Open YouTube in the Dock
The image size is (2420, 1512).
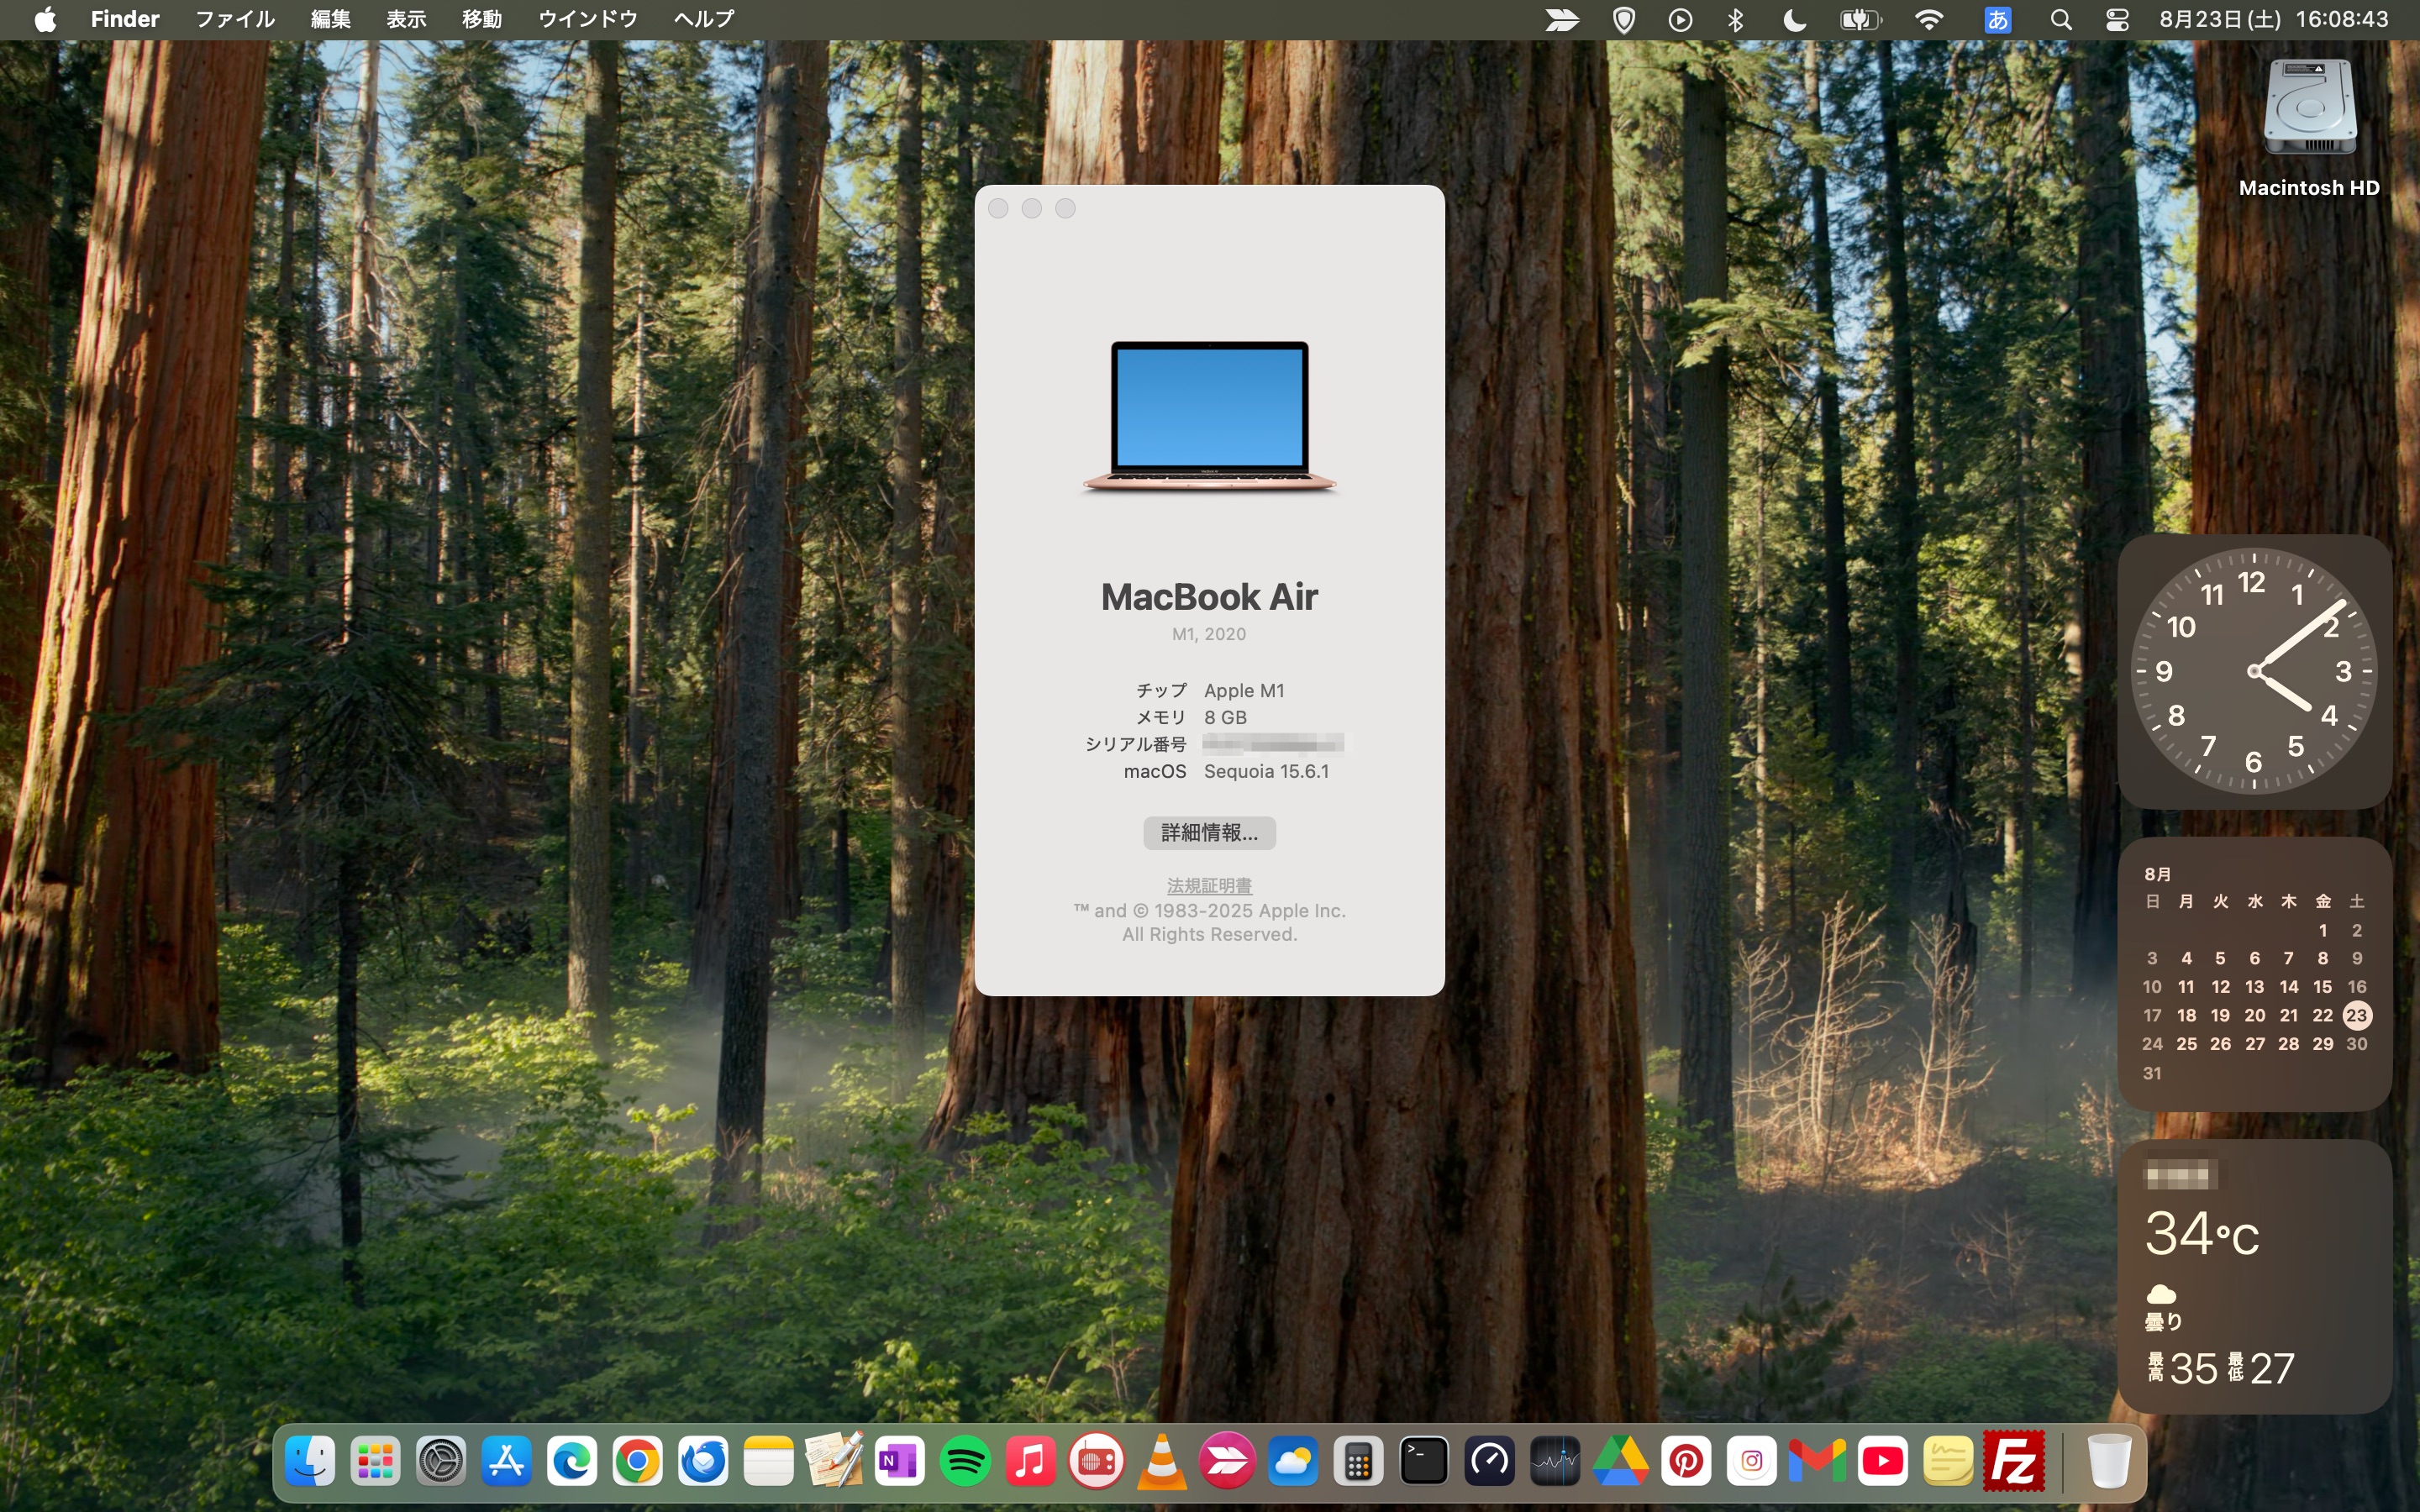pos(1882,1462)
